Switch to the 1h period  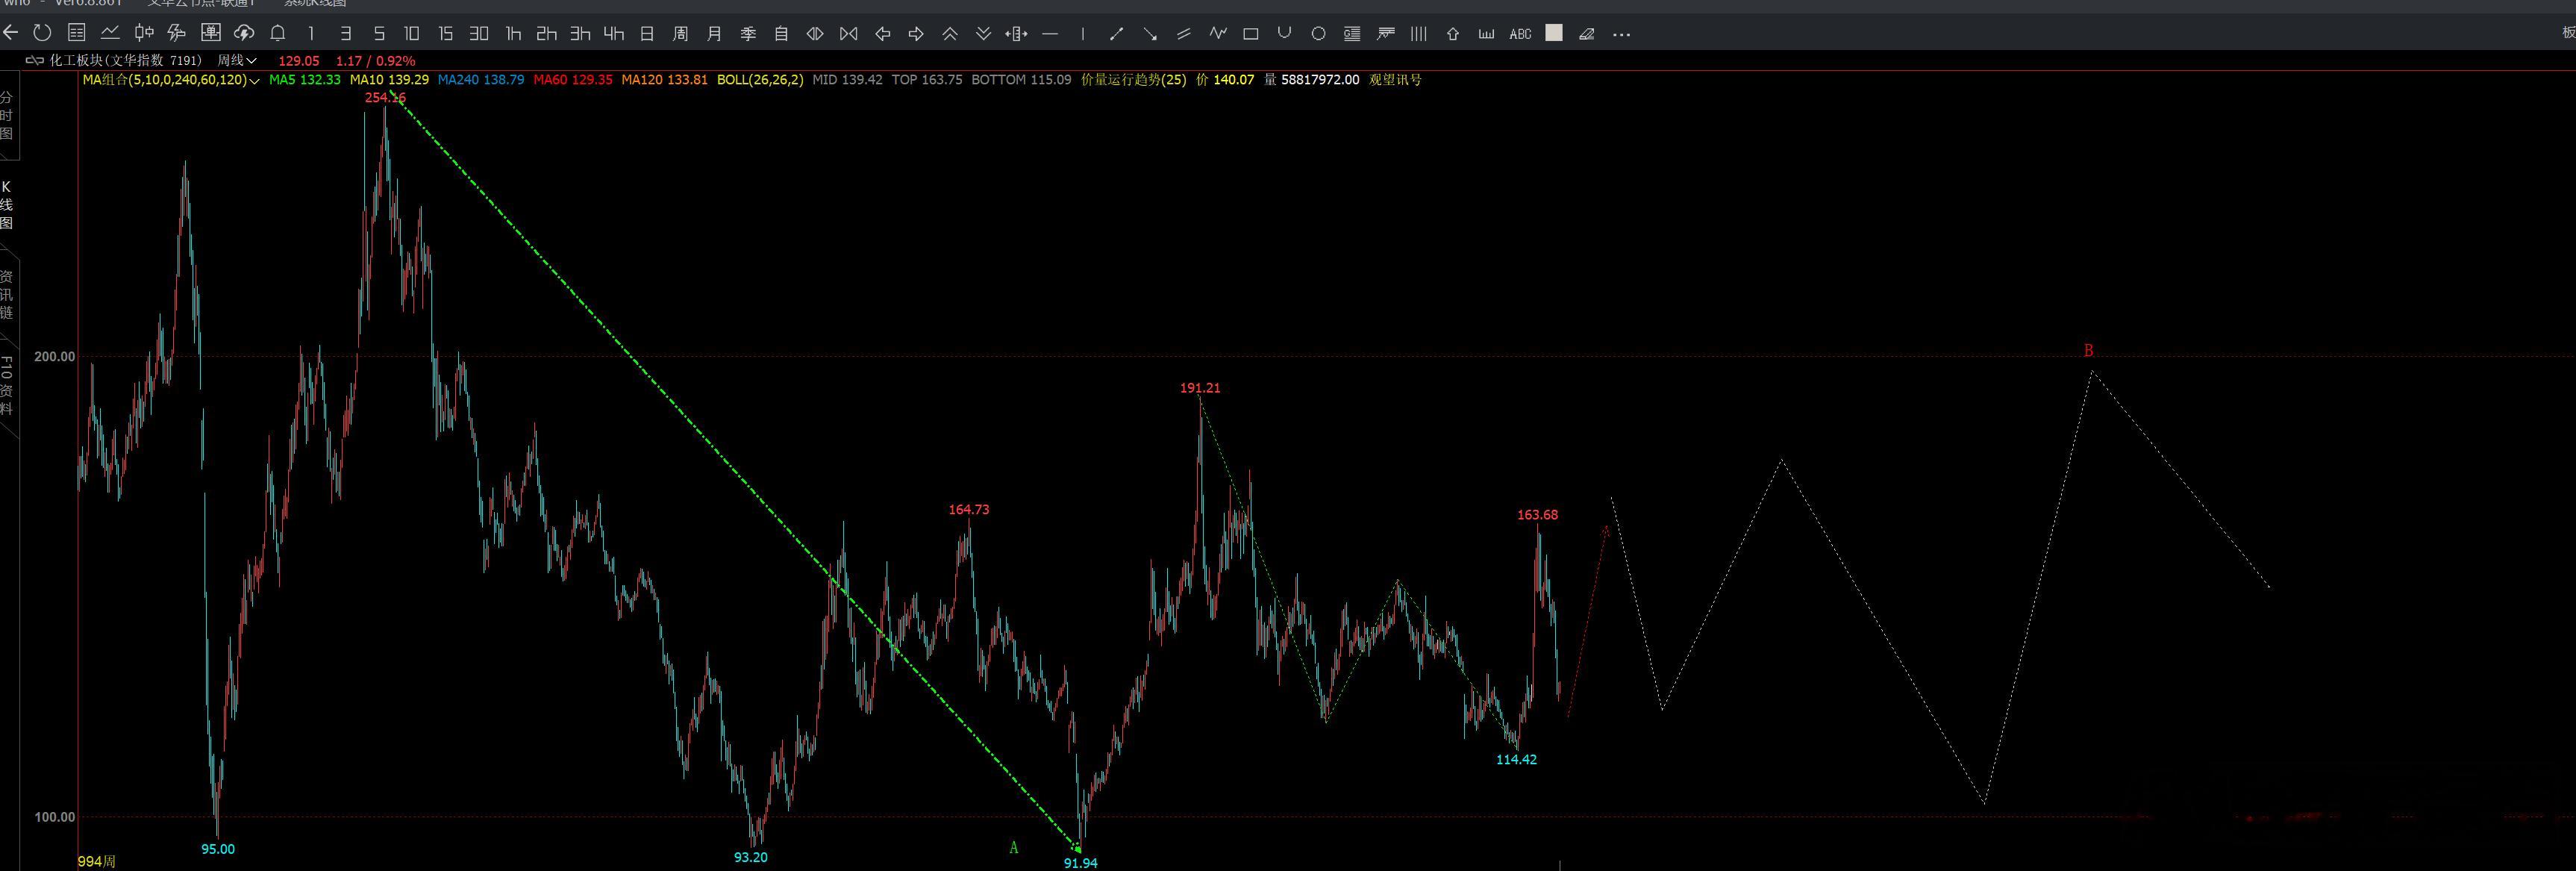click(x=513, y=34)
